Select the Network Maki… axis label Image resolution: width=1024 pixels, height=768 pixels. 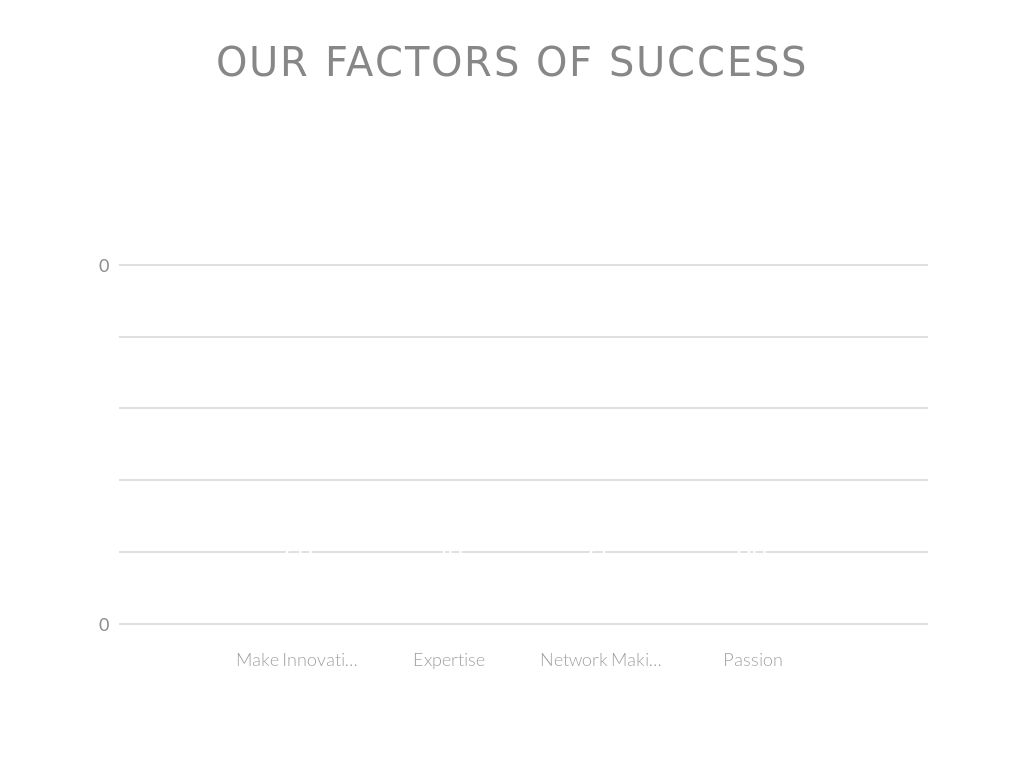(x=600, y=660)
